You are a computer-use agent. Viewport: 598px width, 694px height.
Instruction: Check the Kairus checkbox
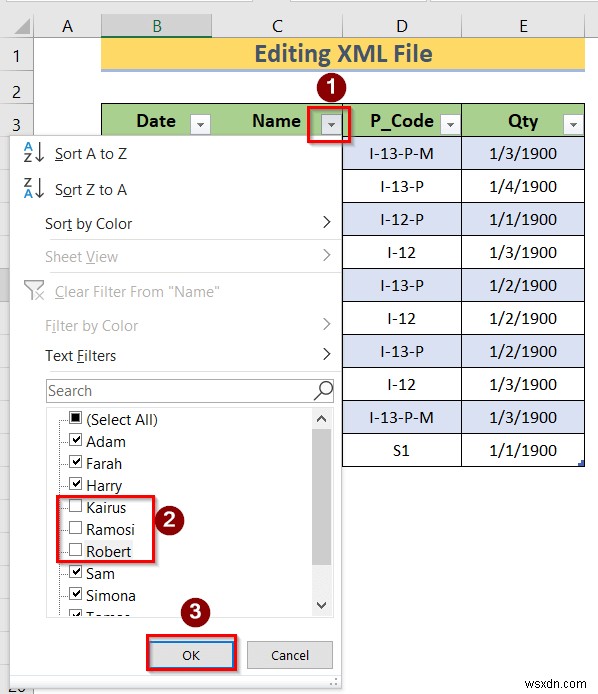[76, 506]
